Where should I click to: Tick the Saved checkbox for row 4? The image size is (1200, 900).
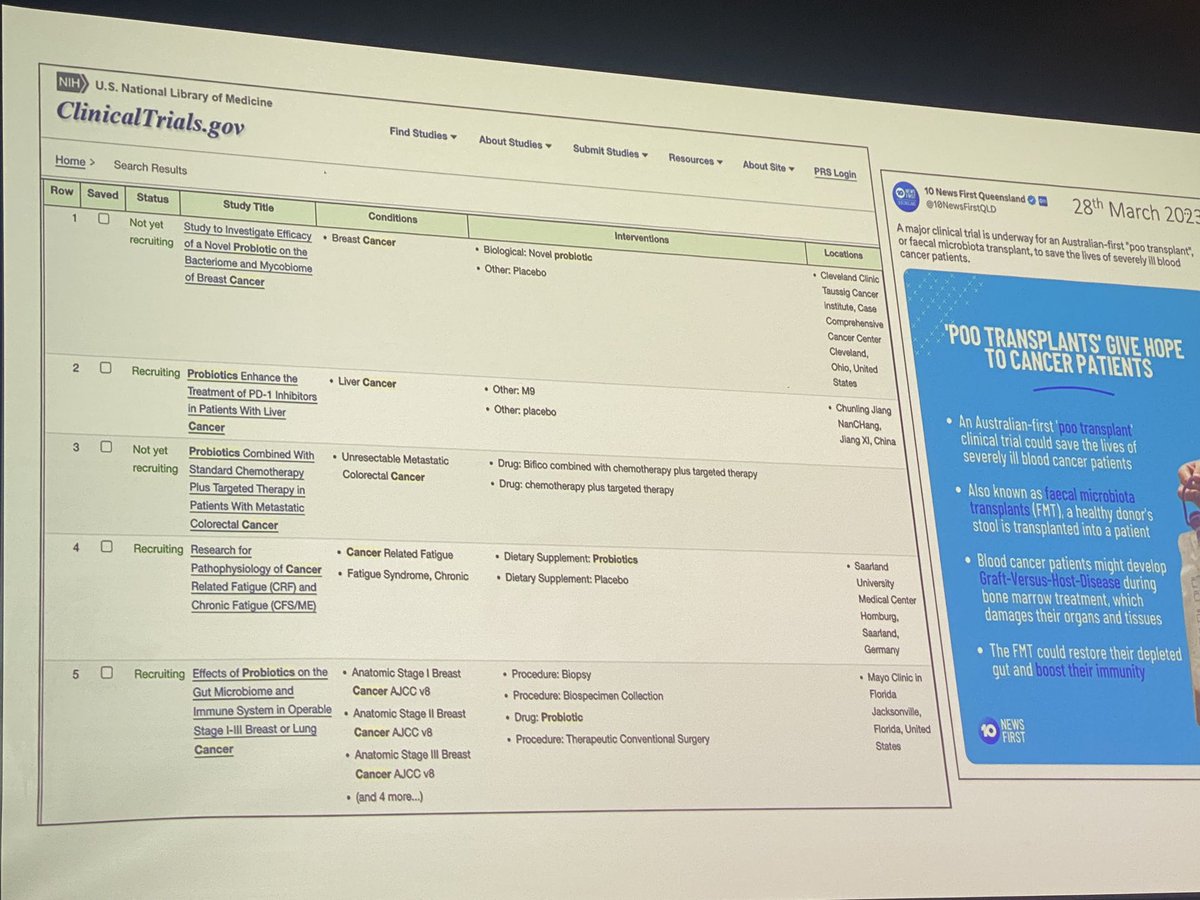[x=105, y=546]
